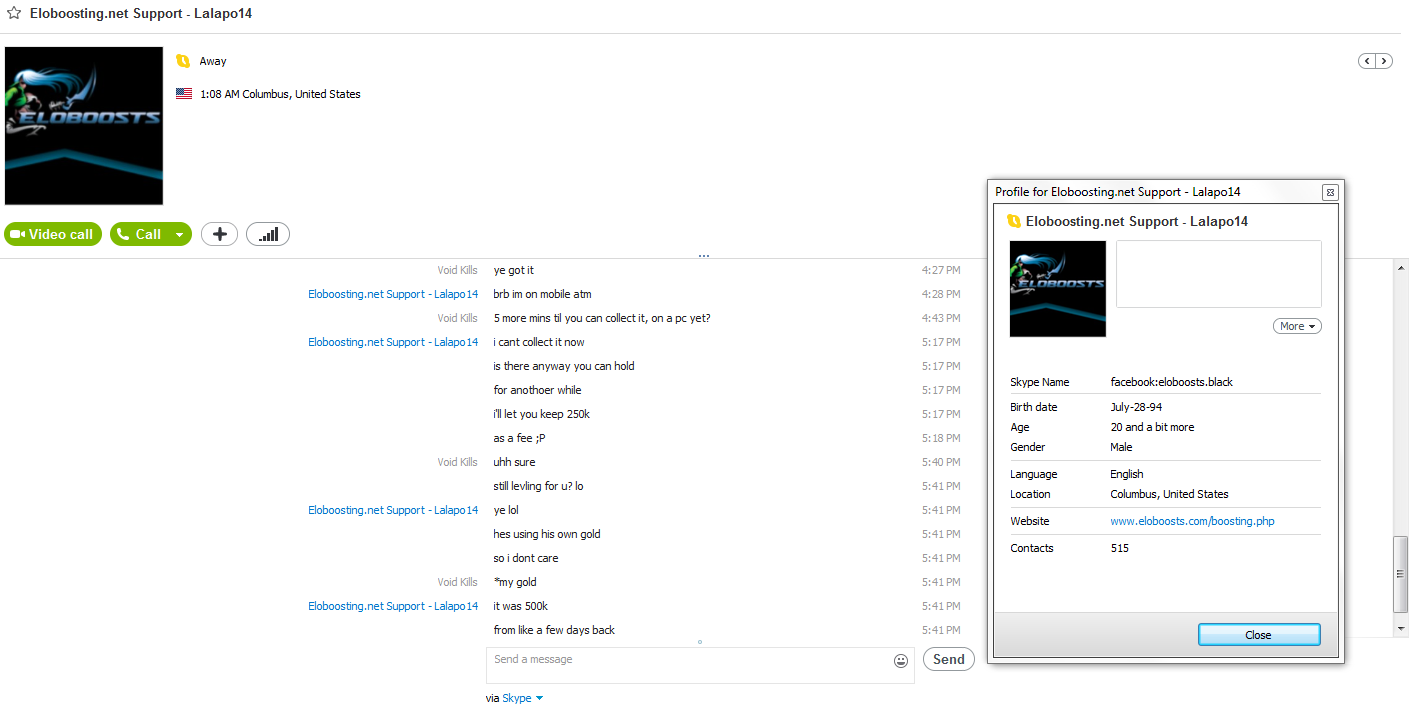
Task: Select the message '*my gold'
Action: (x=515, y=582)
